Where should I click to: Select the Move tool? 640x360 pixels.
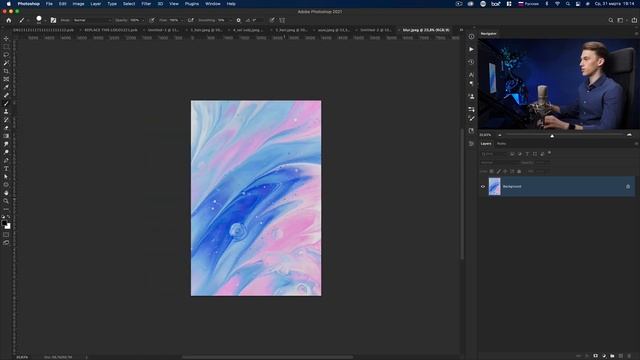(x=6, y=38)
